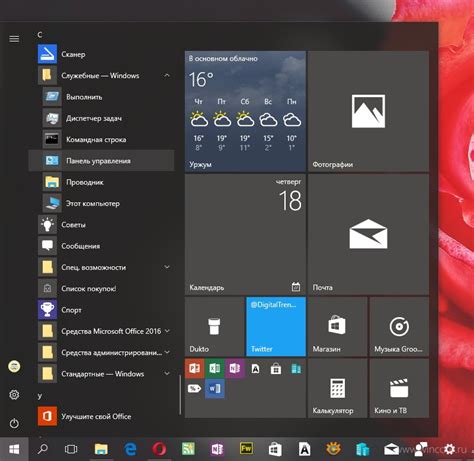Select Панель управления menu entry
This screenshot has width=474, height=461.
tap(101, 161)
